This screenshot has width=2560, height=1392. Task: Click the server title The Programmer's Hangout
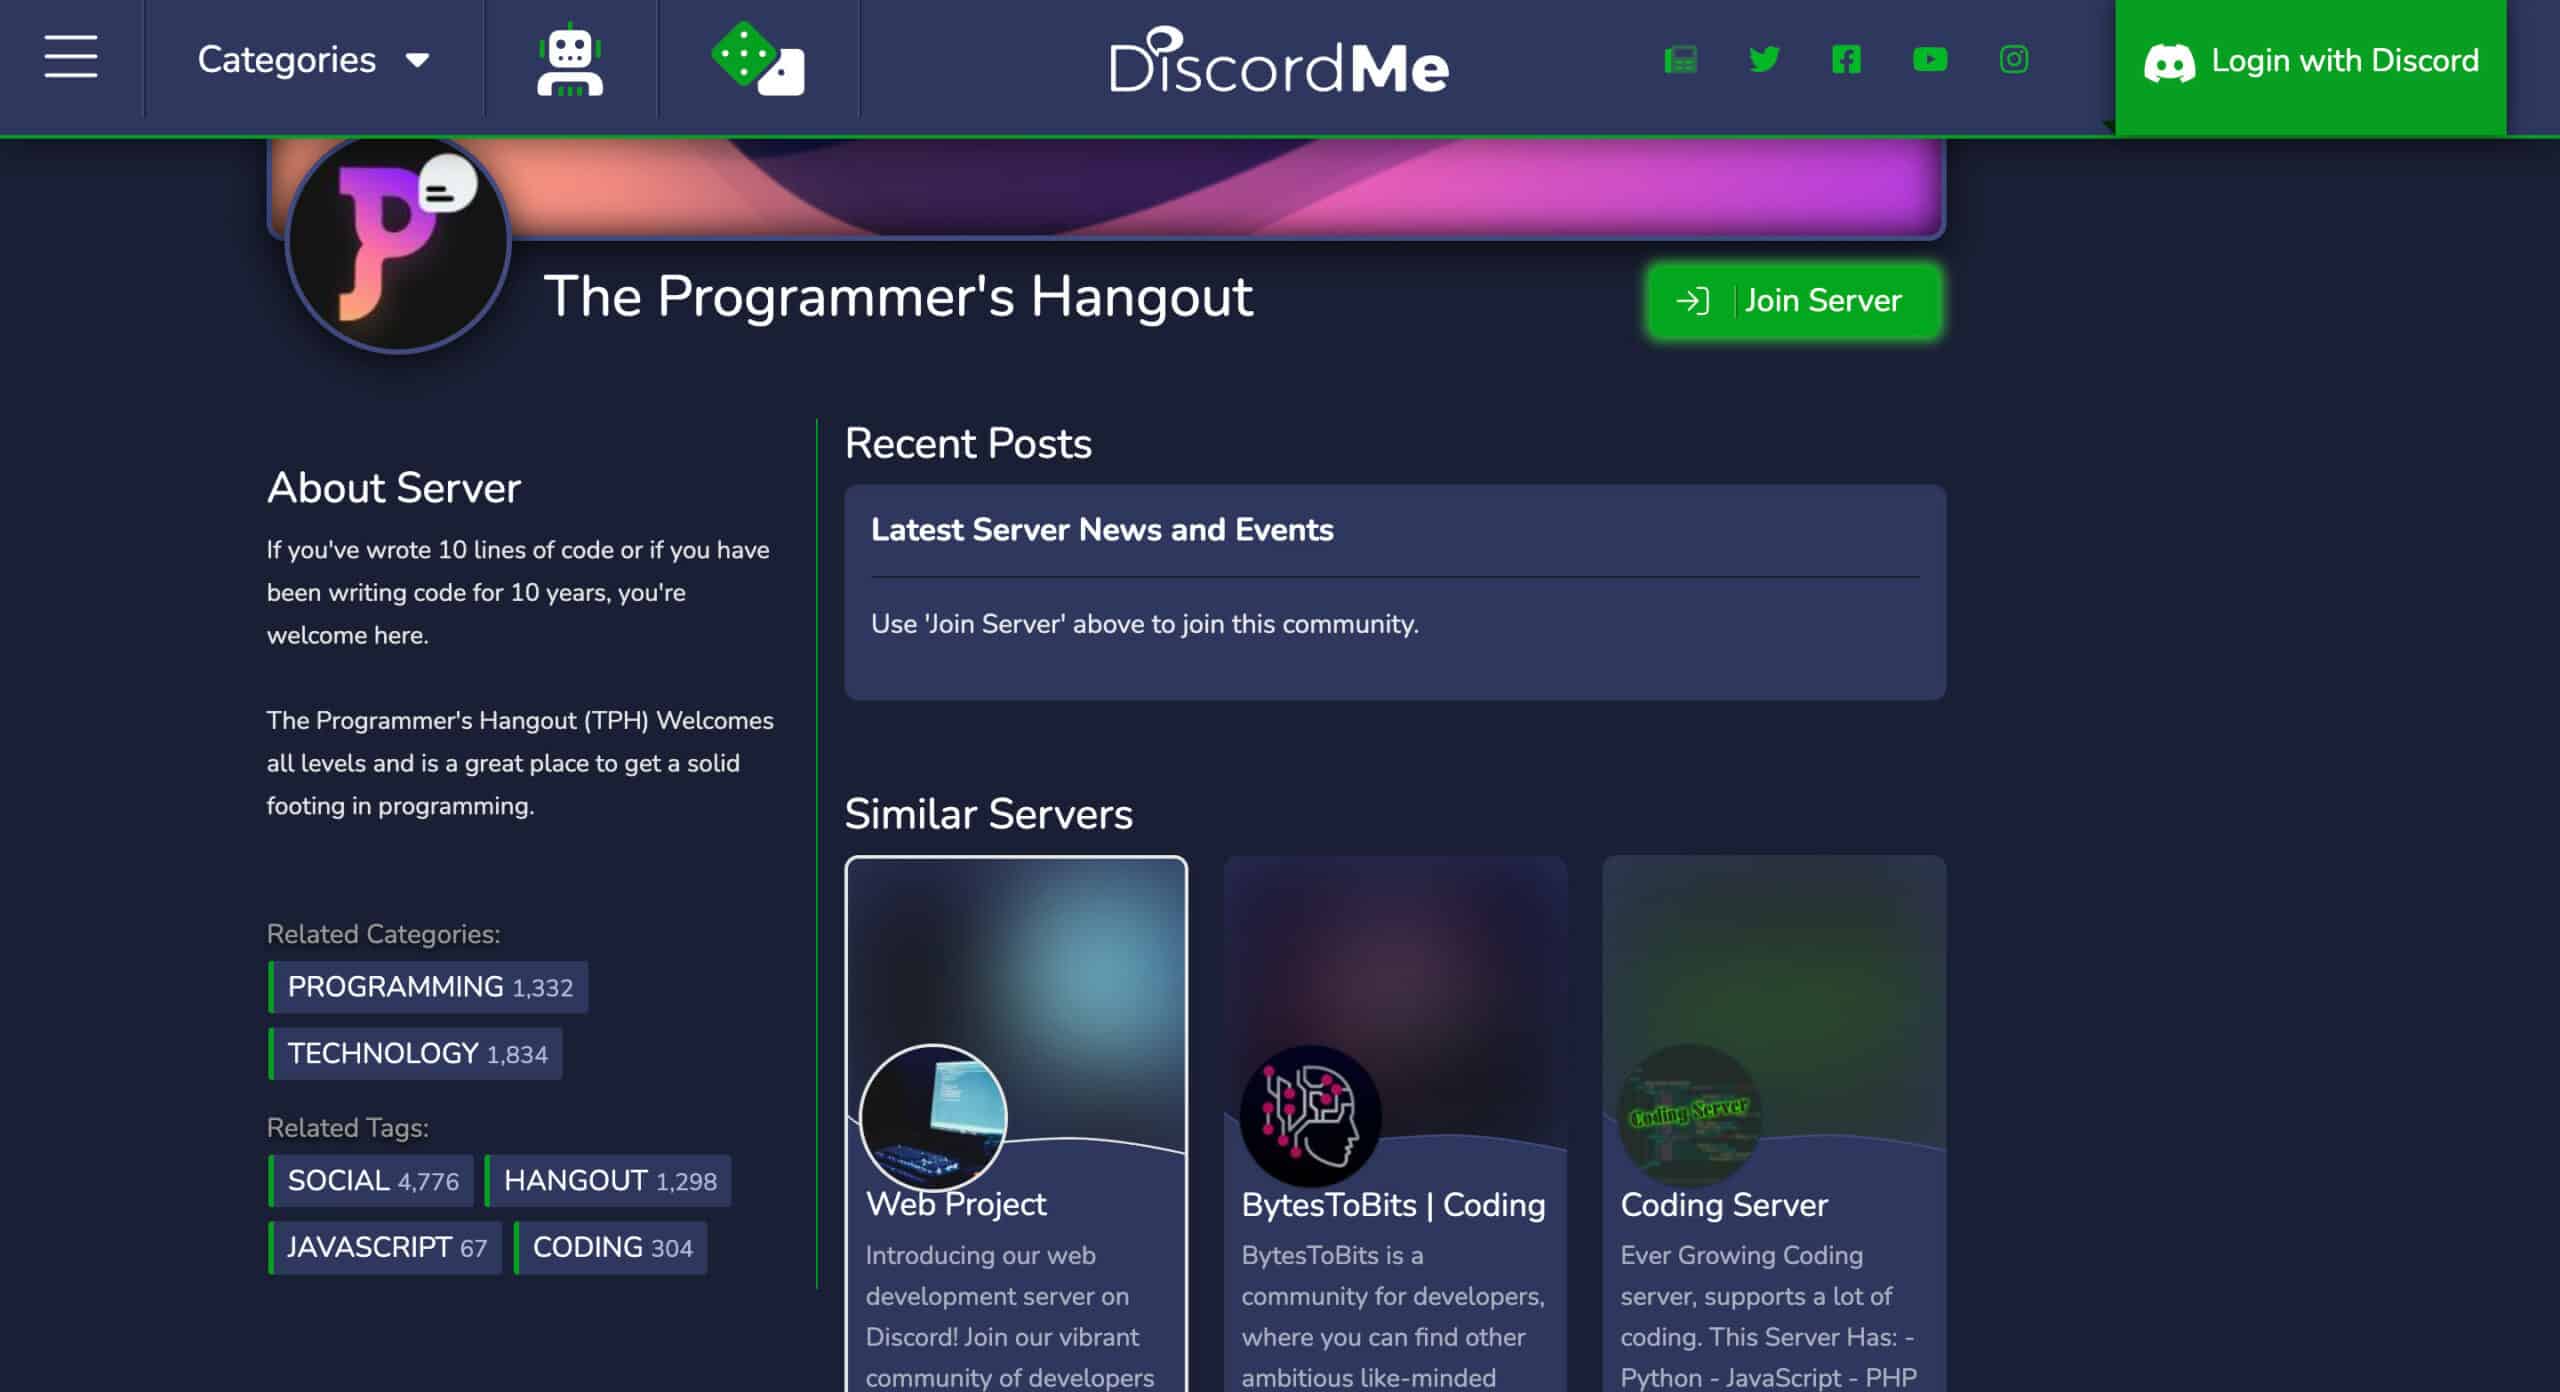pyautogui.click(x=898, y=297)
